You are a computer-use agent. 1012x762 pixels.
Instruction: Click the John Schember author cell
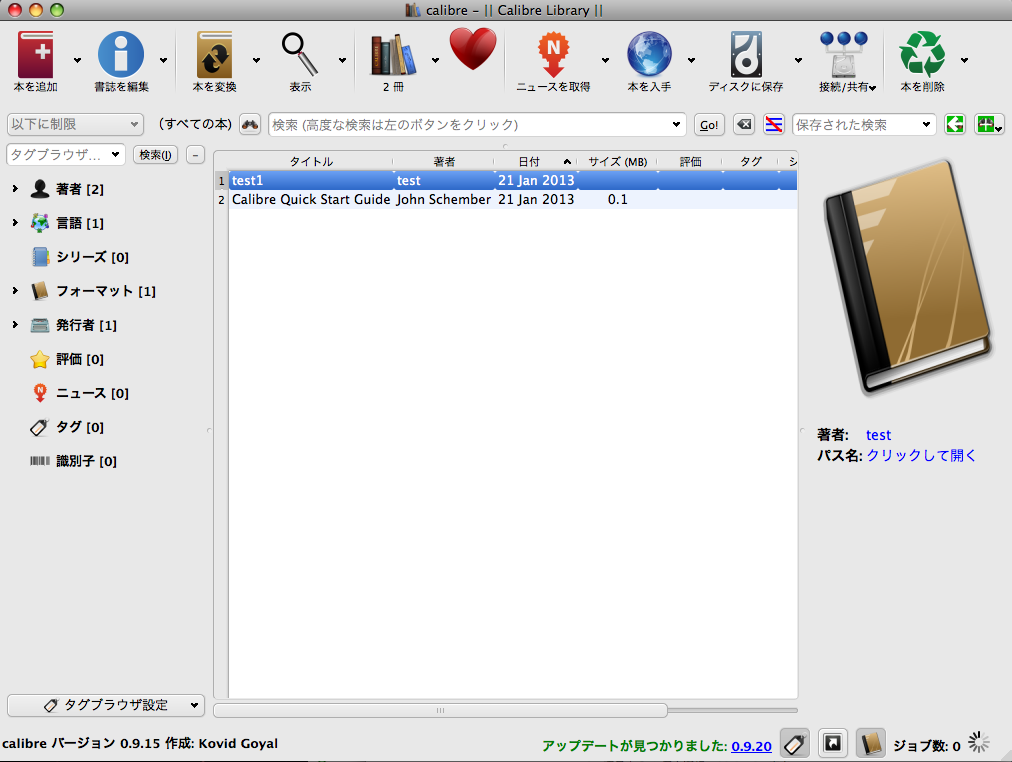point(444,199)
